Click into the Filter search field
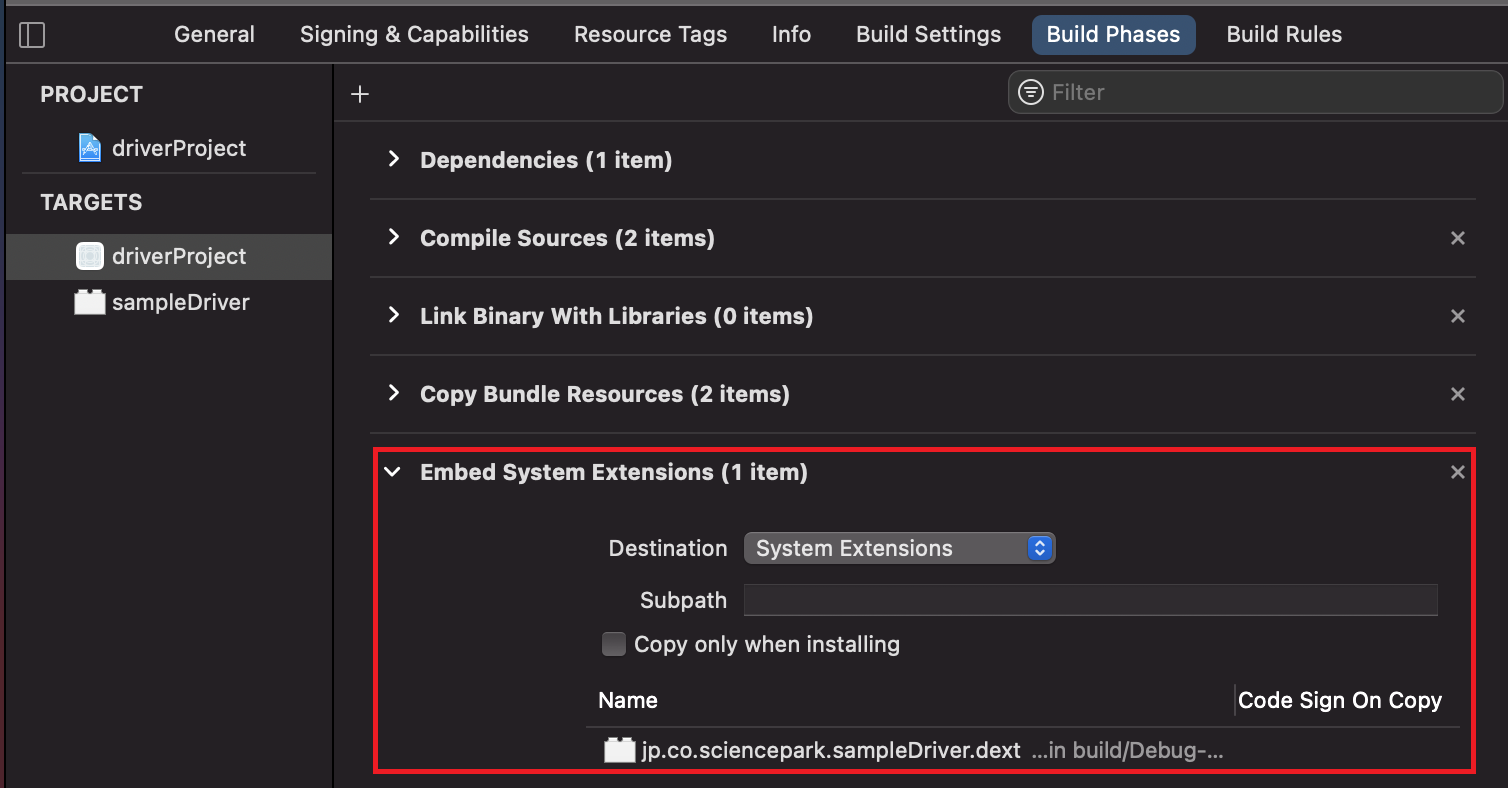Viewport: 1508px width, 788px height. [x=1255, y=92]
